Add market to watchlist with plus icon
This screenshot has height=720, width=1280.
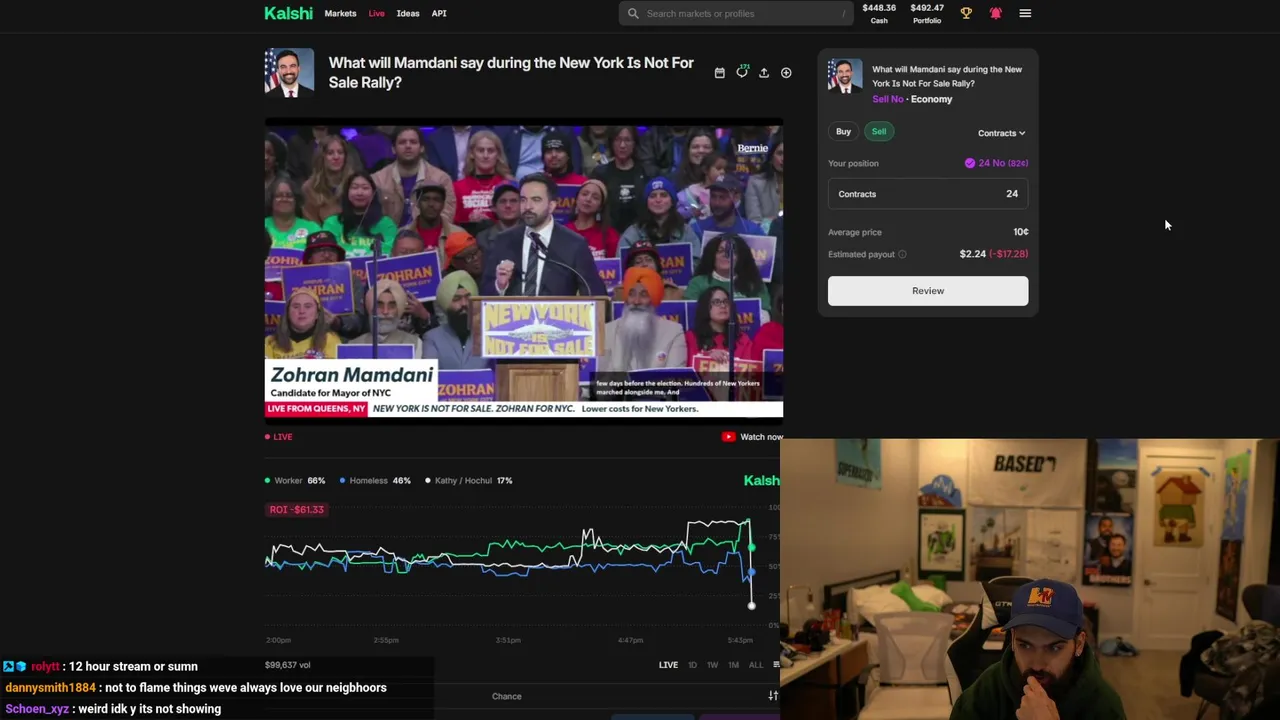(x=786, y=73)
